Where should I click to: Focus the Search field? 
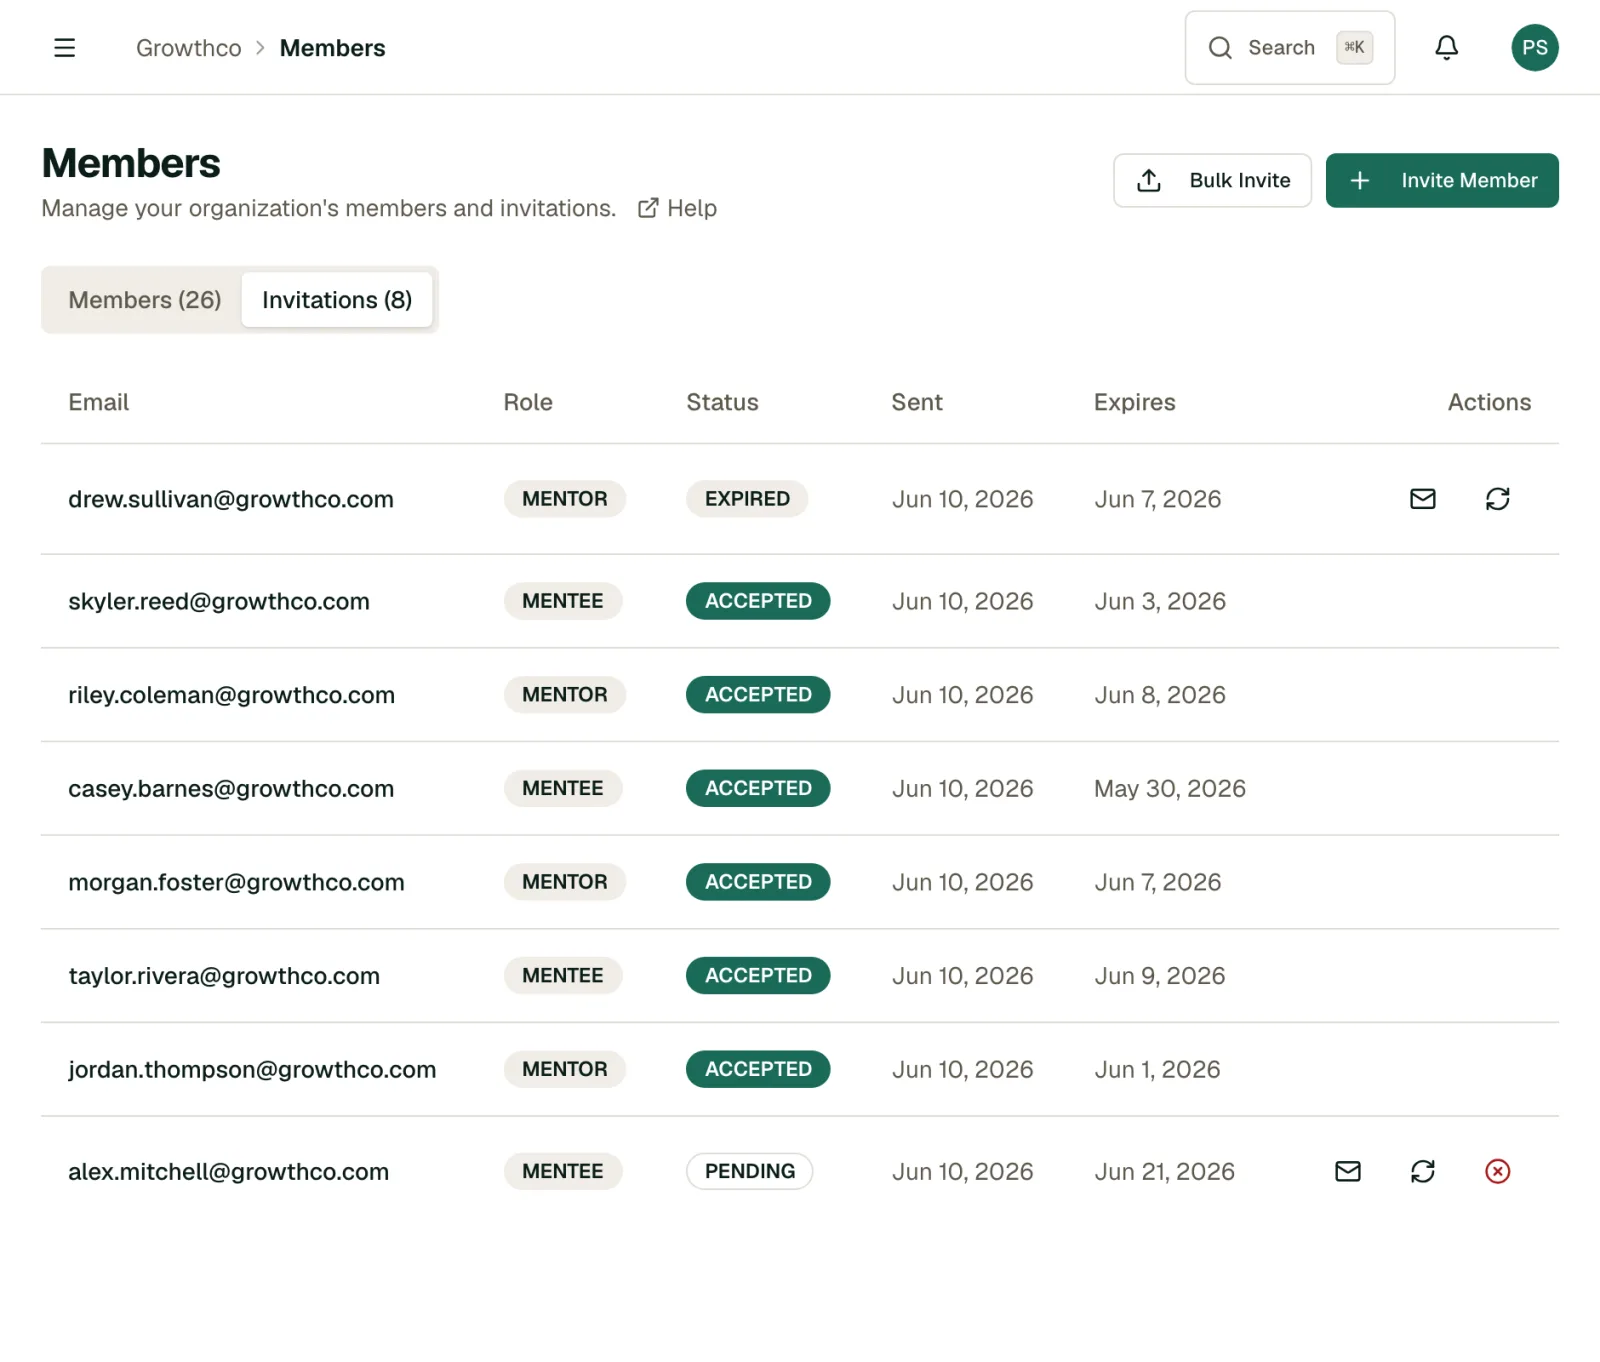(1289, 48)
